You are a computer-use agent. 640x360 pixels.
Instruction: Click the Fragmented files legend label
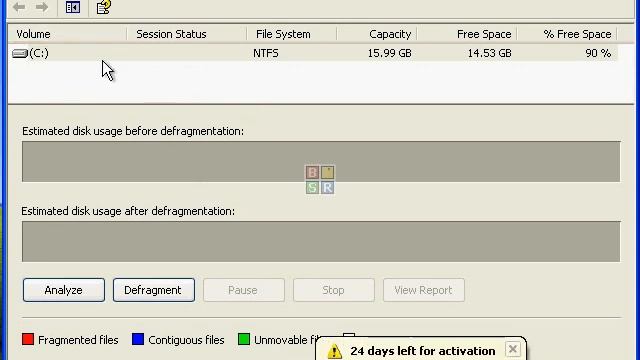coord(78,340)
